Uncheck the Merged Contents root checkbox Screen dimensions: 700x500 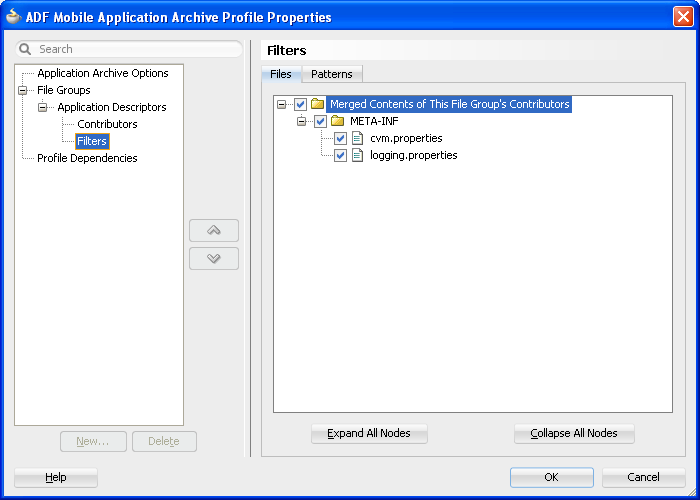coord(300,104)
